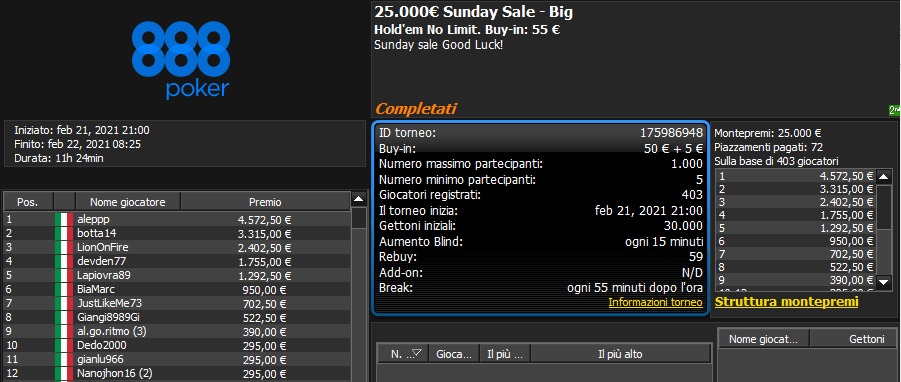901x382 pixels.
Task: Sort players by Premio column
Action: click(265, 202)
